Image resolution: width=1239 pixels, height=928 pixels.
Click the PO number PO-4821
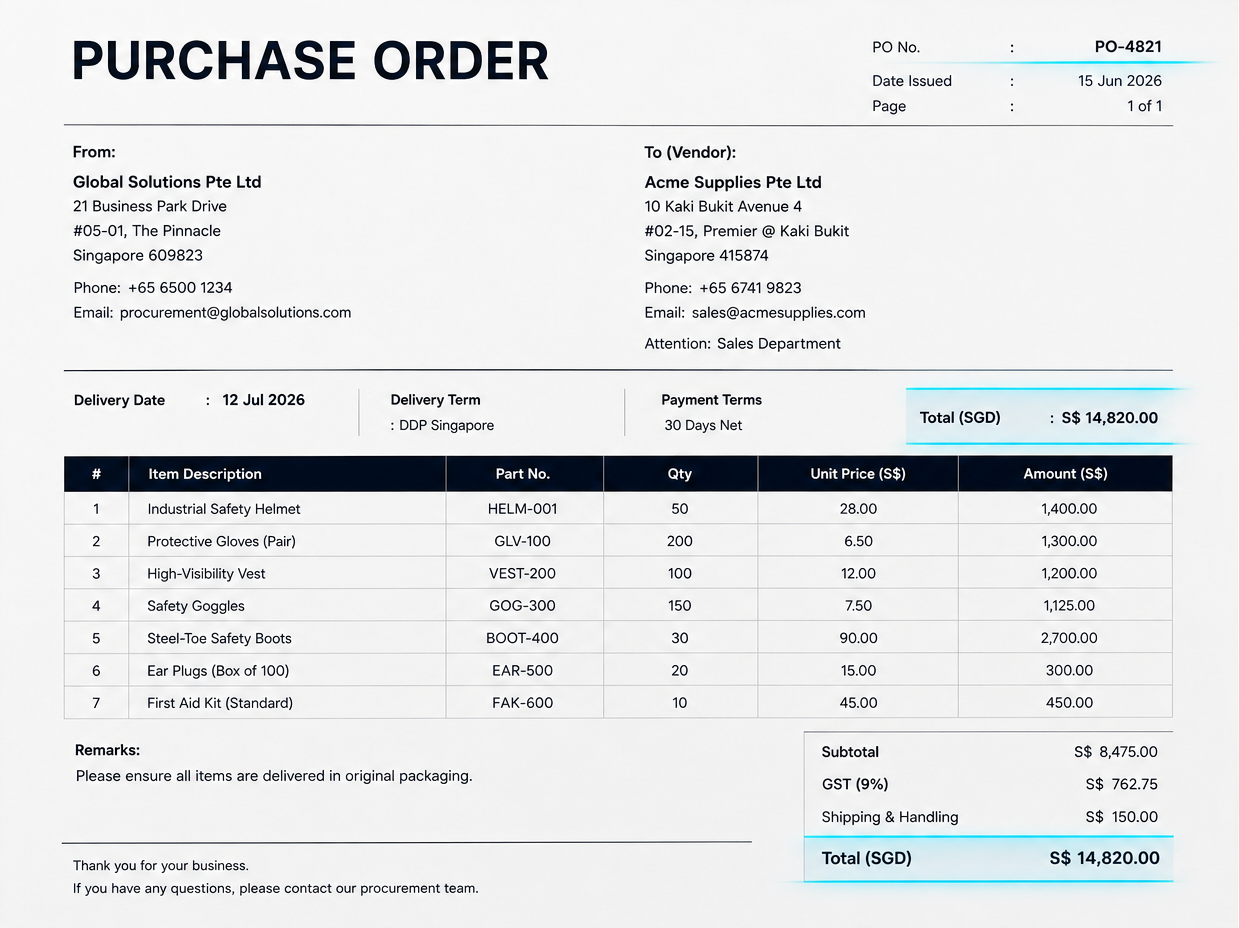[1128, 47]
